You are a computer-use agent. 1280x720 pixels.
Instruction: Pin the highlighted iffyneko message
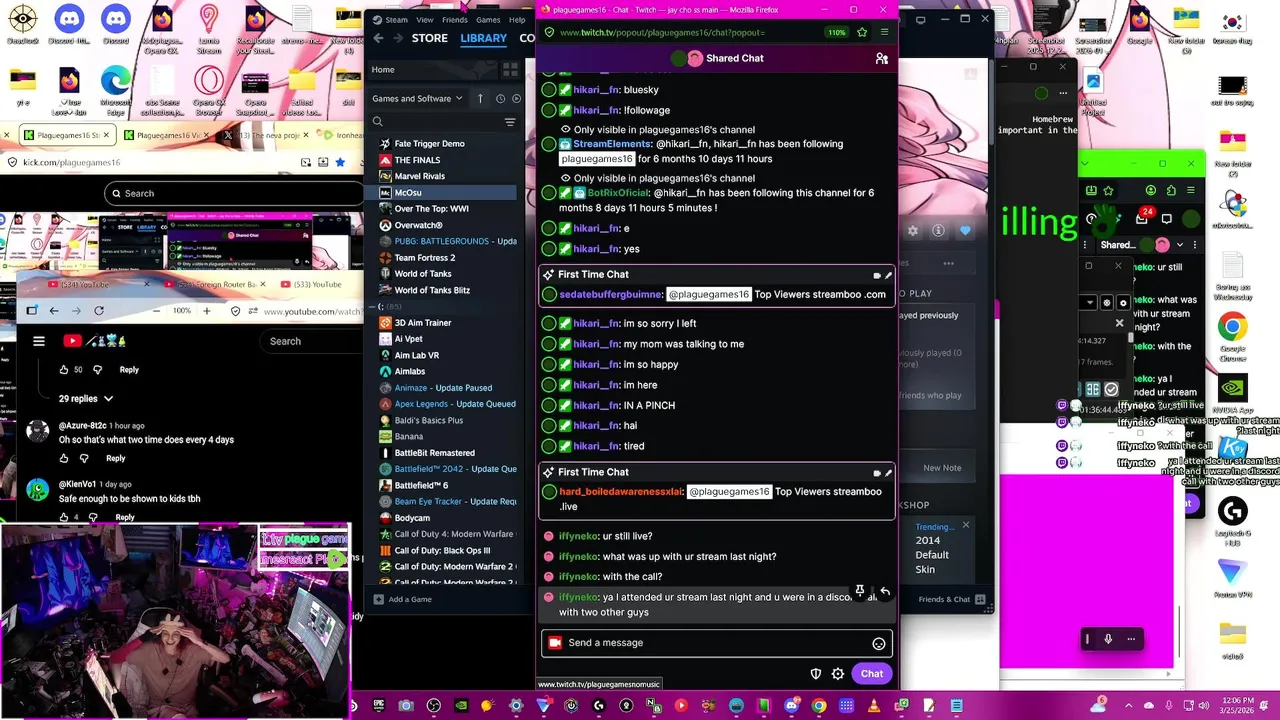[860, 591]
